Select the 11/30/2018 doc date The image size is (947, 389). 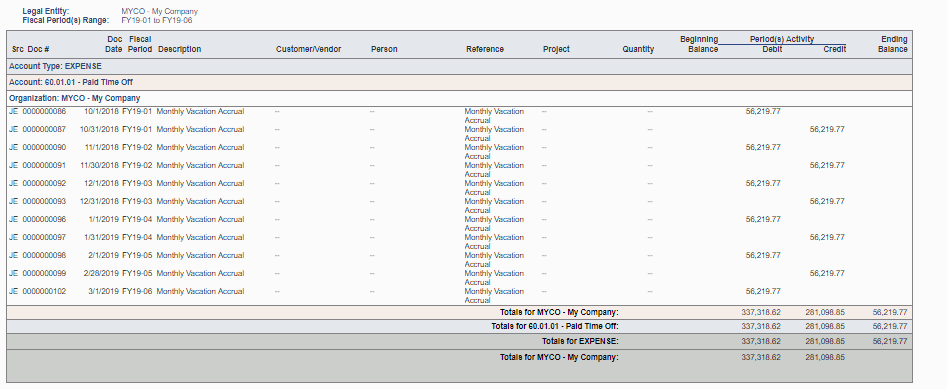100,166
